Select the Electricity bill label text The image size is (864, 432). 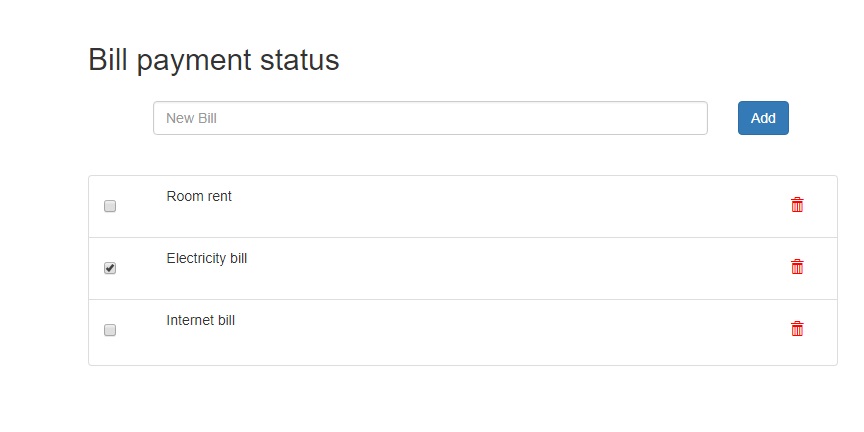[x=207, y=258]
